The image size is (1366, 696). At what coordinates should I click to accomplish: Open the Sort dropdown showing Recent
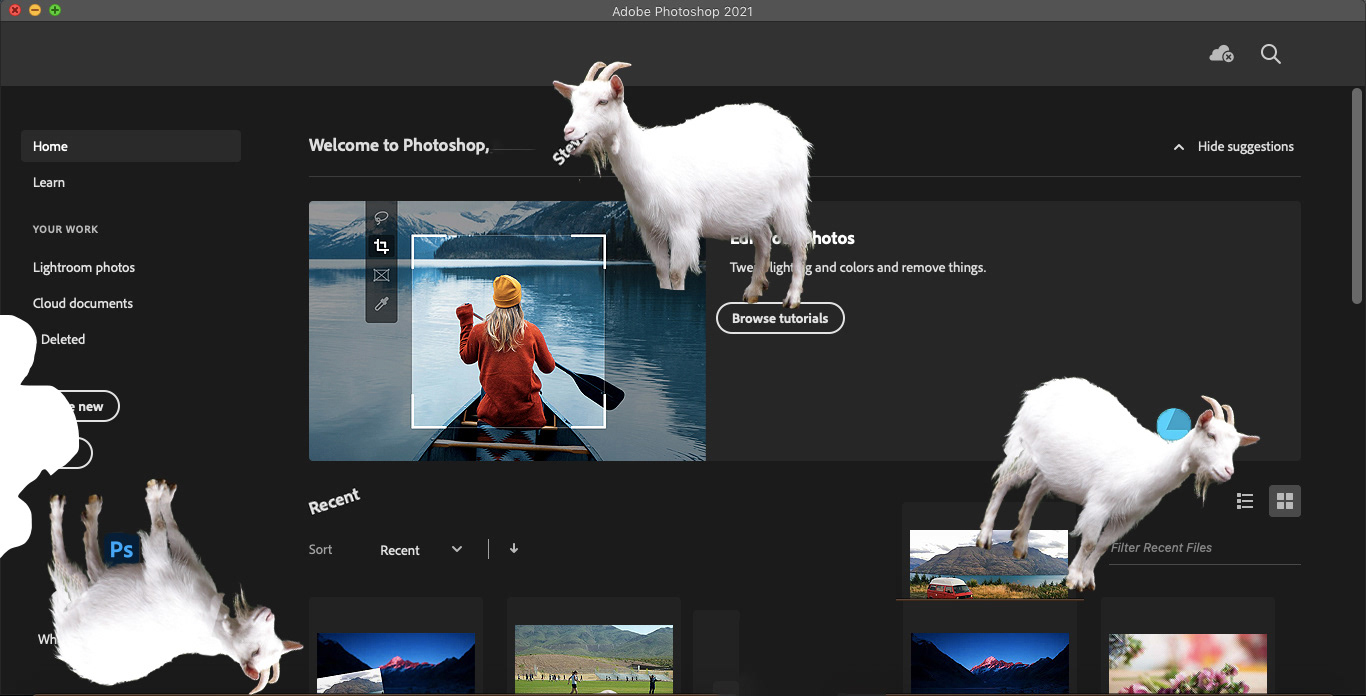421,550
